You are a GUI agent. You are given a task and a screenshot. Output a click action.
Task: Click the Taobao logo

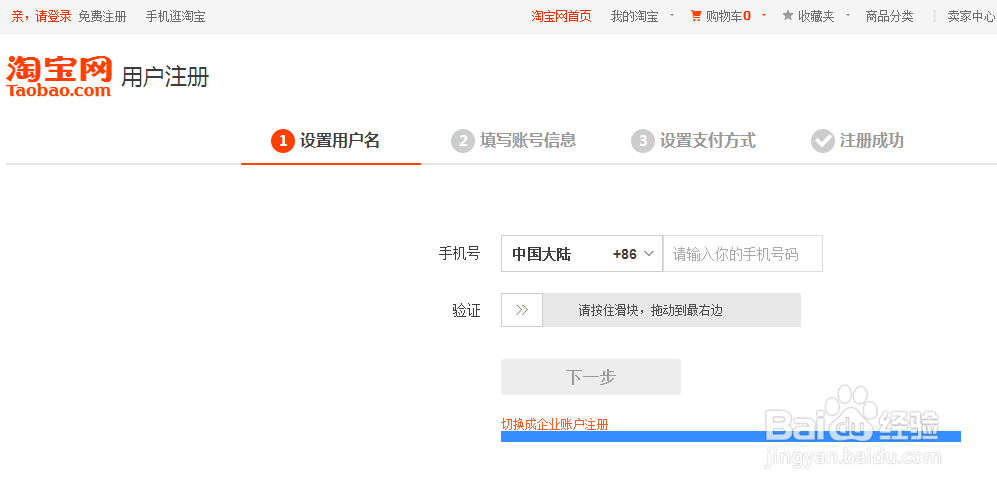pos(59,76)
